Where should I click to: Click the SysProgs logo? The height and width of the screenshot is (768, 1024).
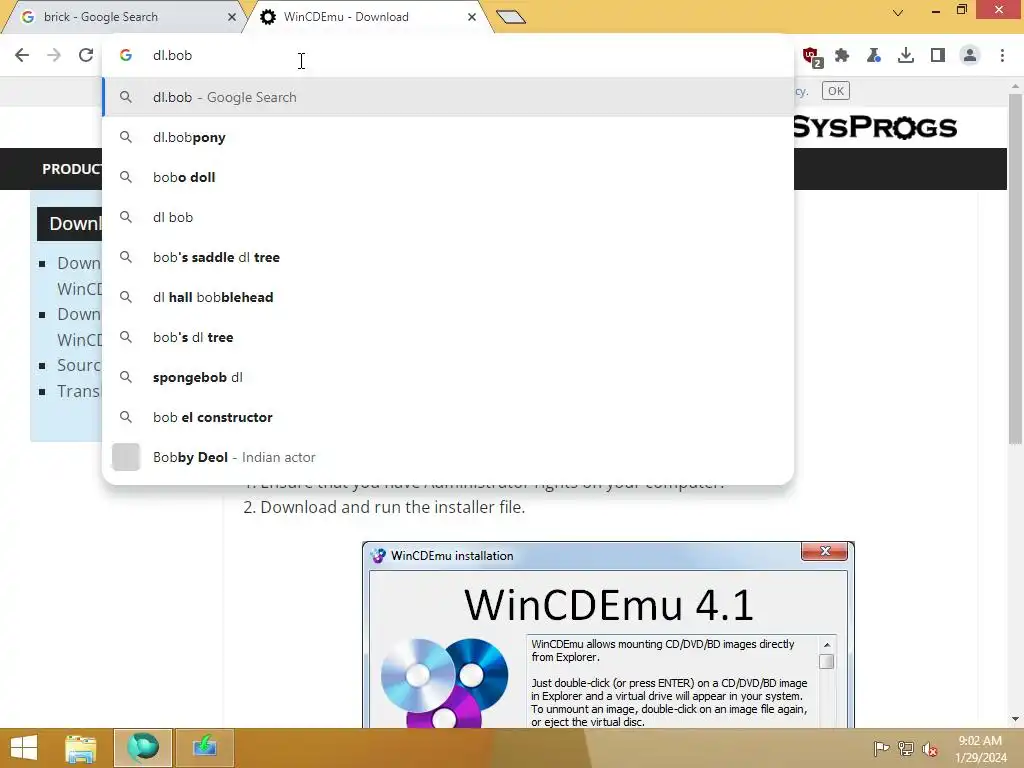[875, 127]
